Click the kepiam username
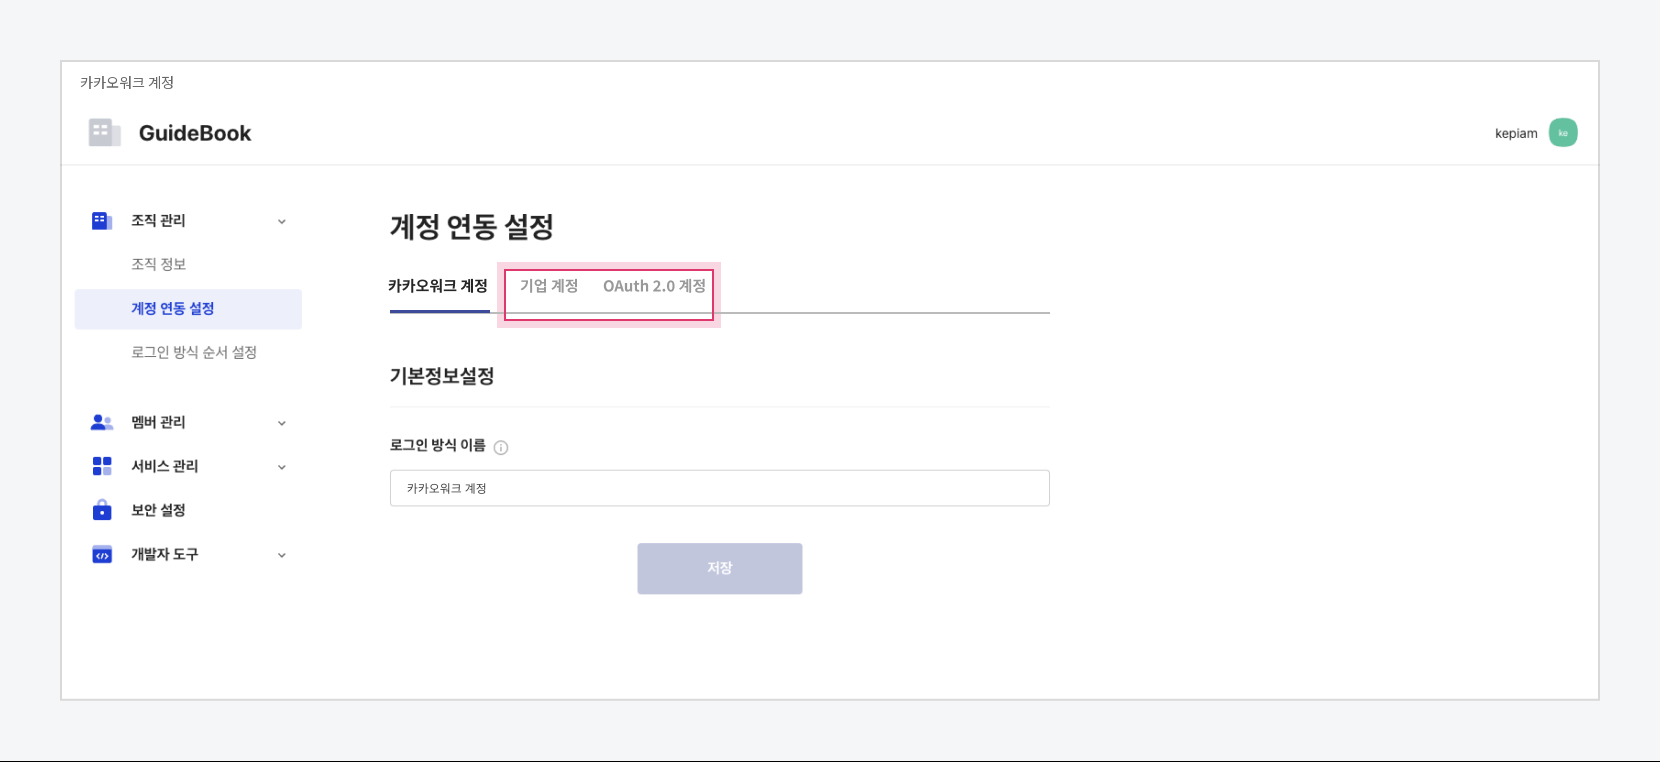The image size is (1660, 762). click(1516, 133)
